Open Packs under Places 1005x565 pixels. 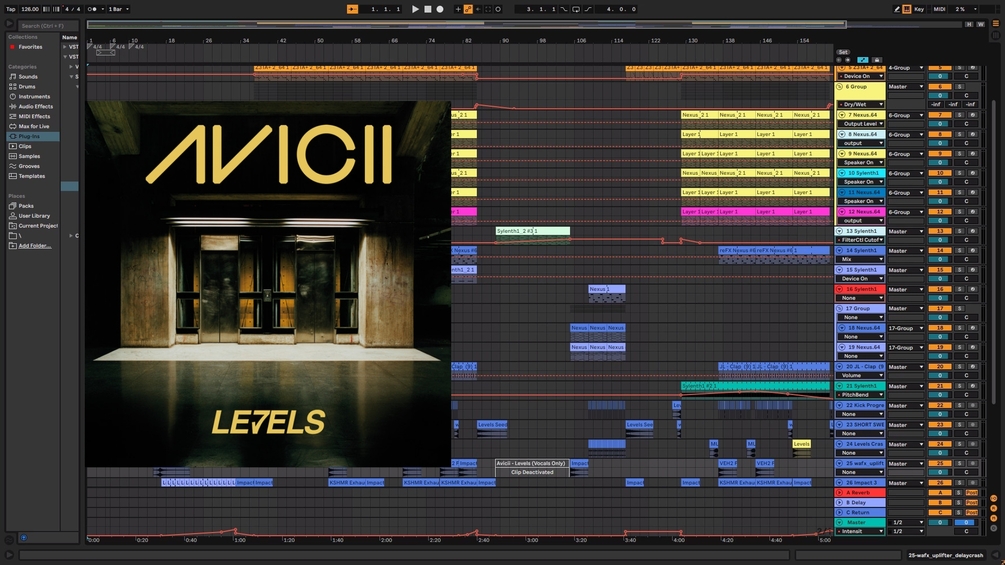point(26,206)
